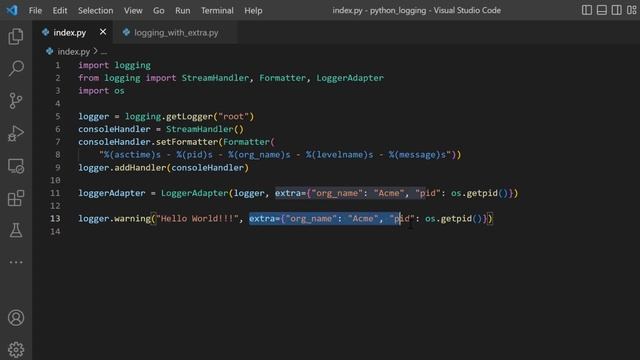This screenshot has height=360, width=640.
Task: Open the Selection menu
Action: 96,11
